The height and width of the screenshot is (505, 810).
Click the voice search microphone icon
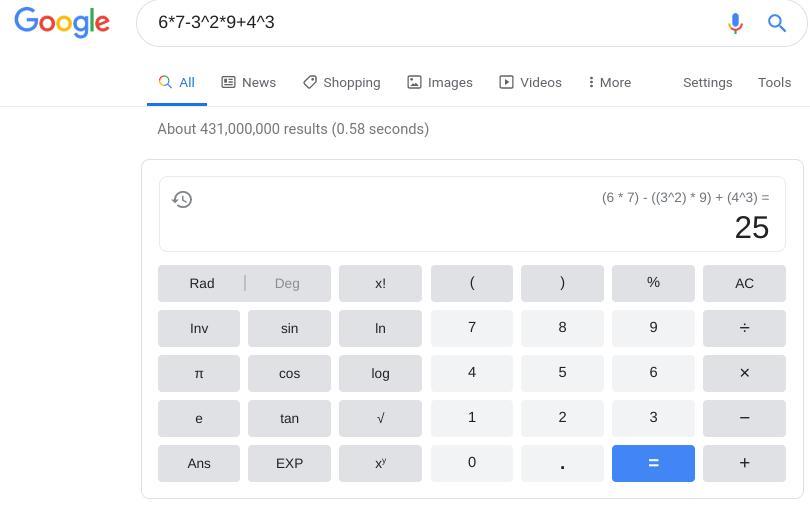tap(735, 23)
